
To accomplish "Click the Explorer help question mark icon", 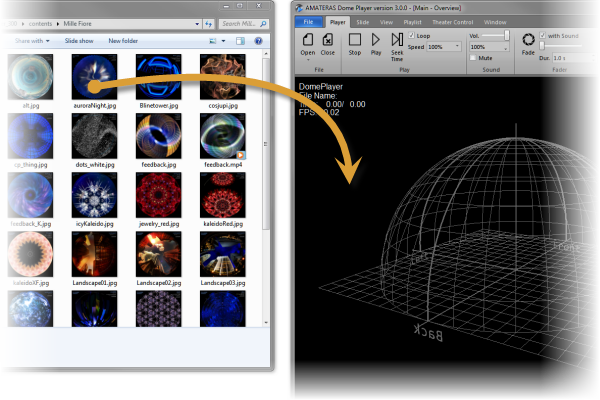I will [x=258, y=41].
